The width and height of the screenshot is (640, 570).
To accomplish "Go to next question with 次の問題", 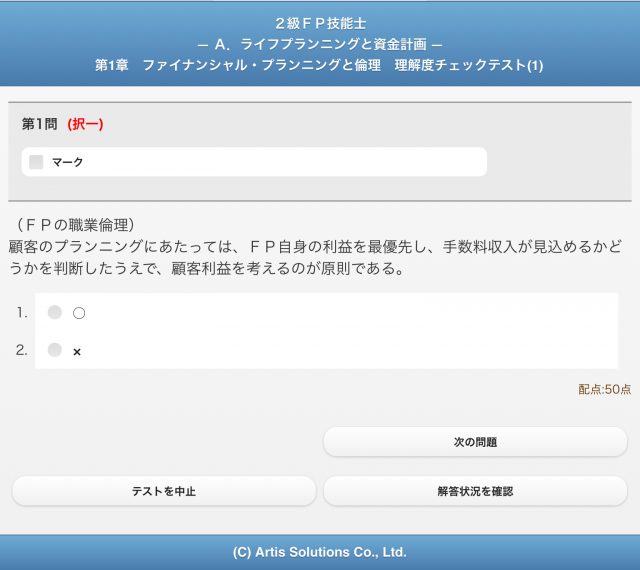I will point(475,441).
